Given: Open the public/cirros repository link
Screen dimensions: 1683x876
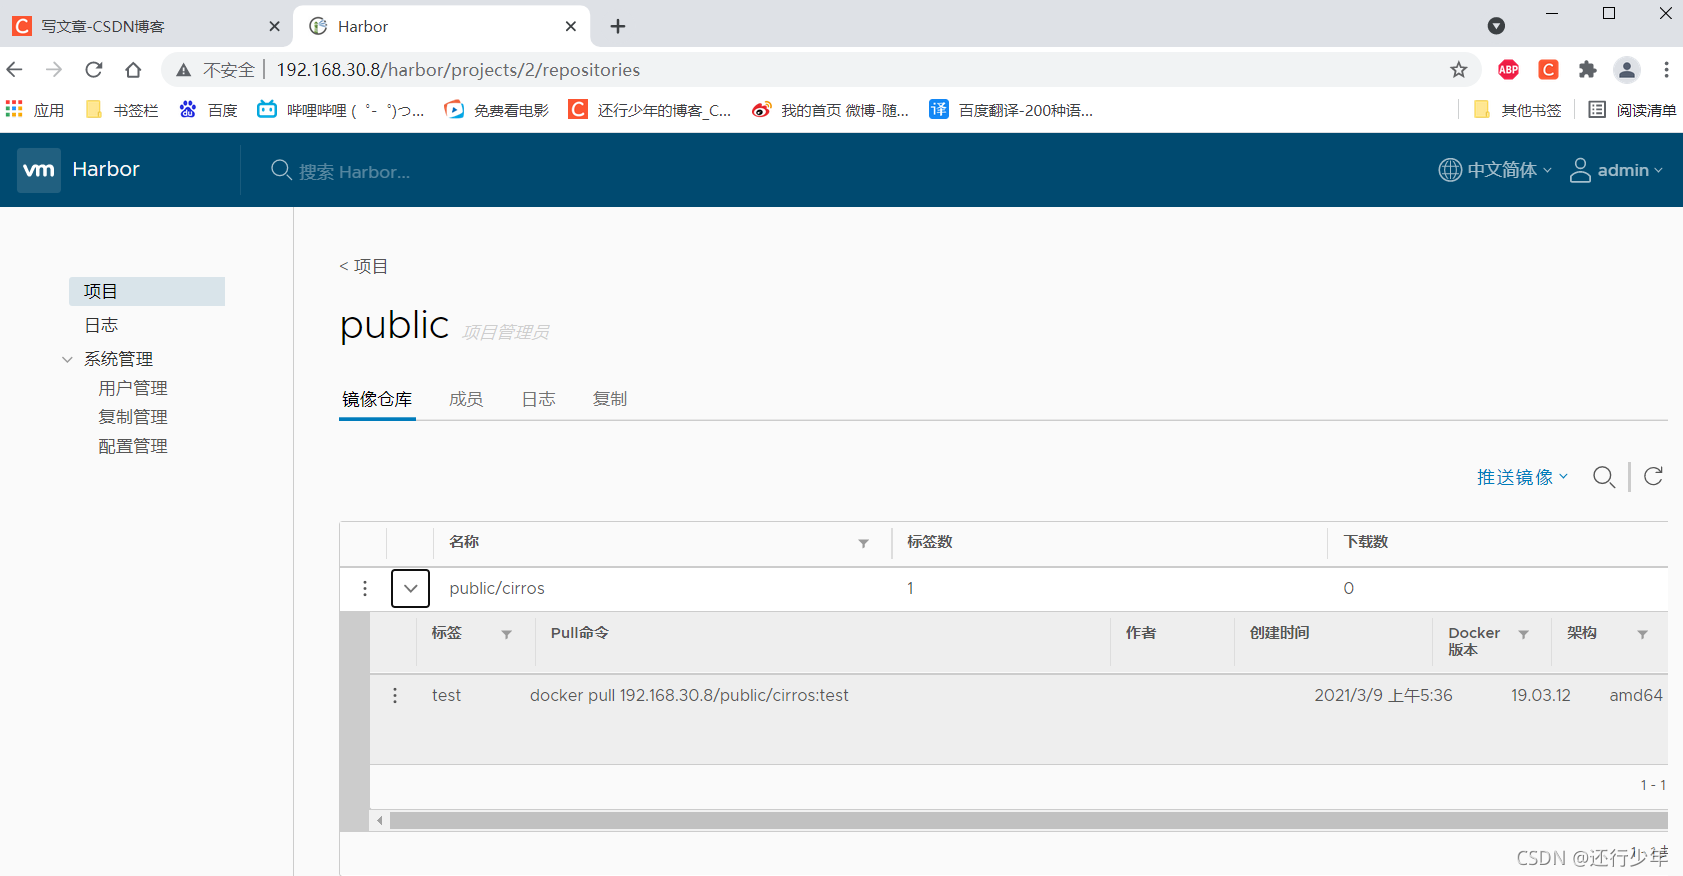Looking at the screenshot, I should coord(497,588).
